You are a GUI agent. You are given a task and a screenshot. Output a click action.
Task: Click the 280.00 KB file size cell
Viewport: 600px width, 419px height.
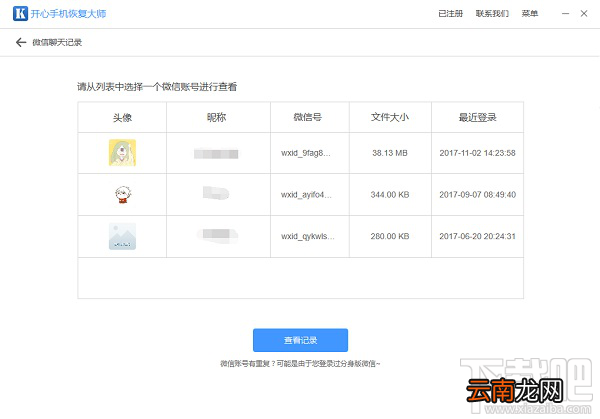click(390, 236)
